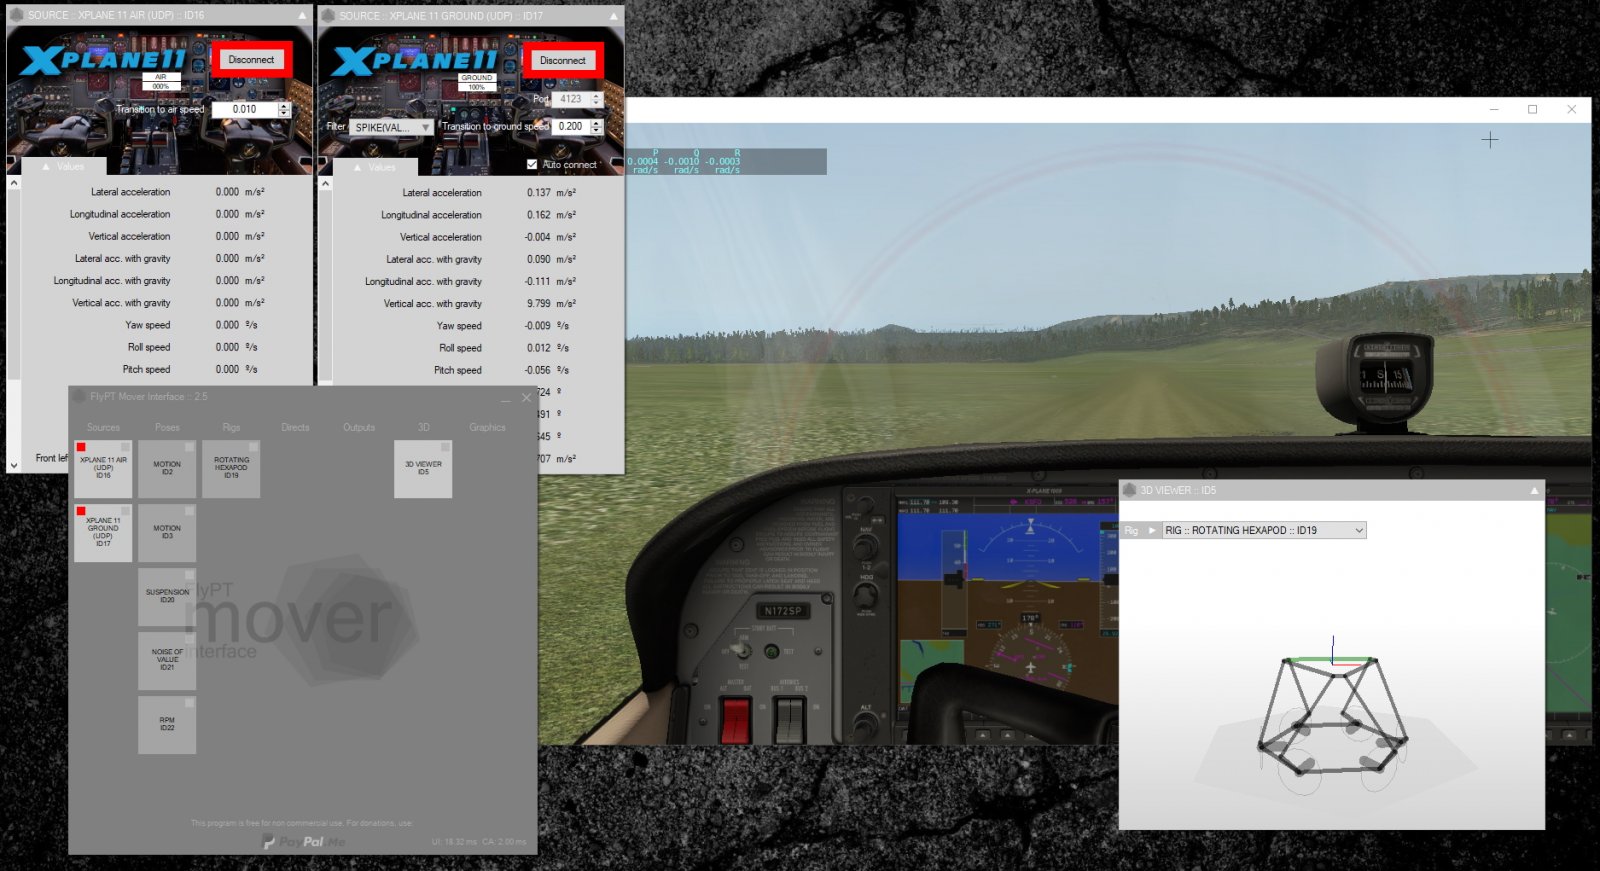
Task: Toggle the corner square on the NOISE OF VALUE tile
Action: click(189, 639)
